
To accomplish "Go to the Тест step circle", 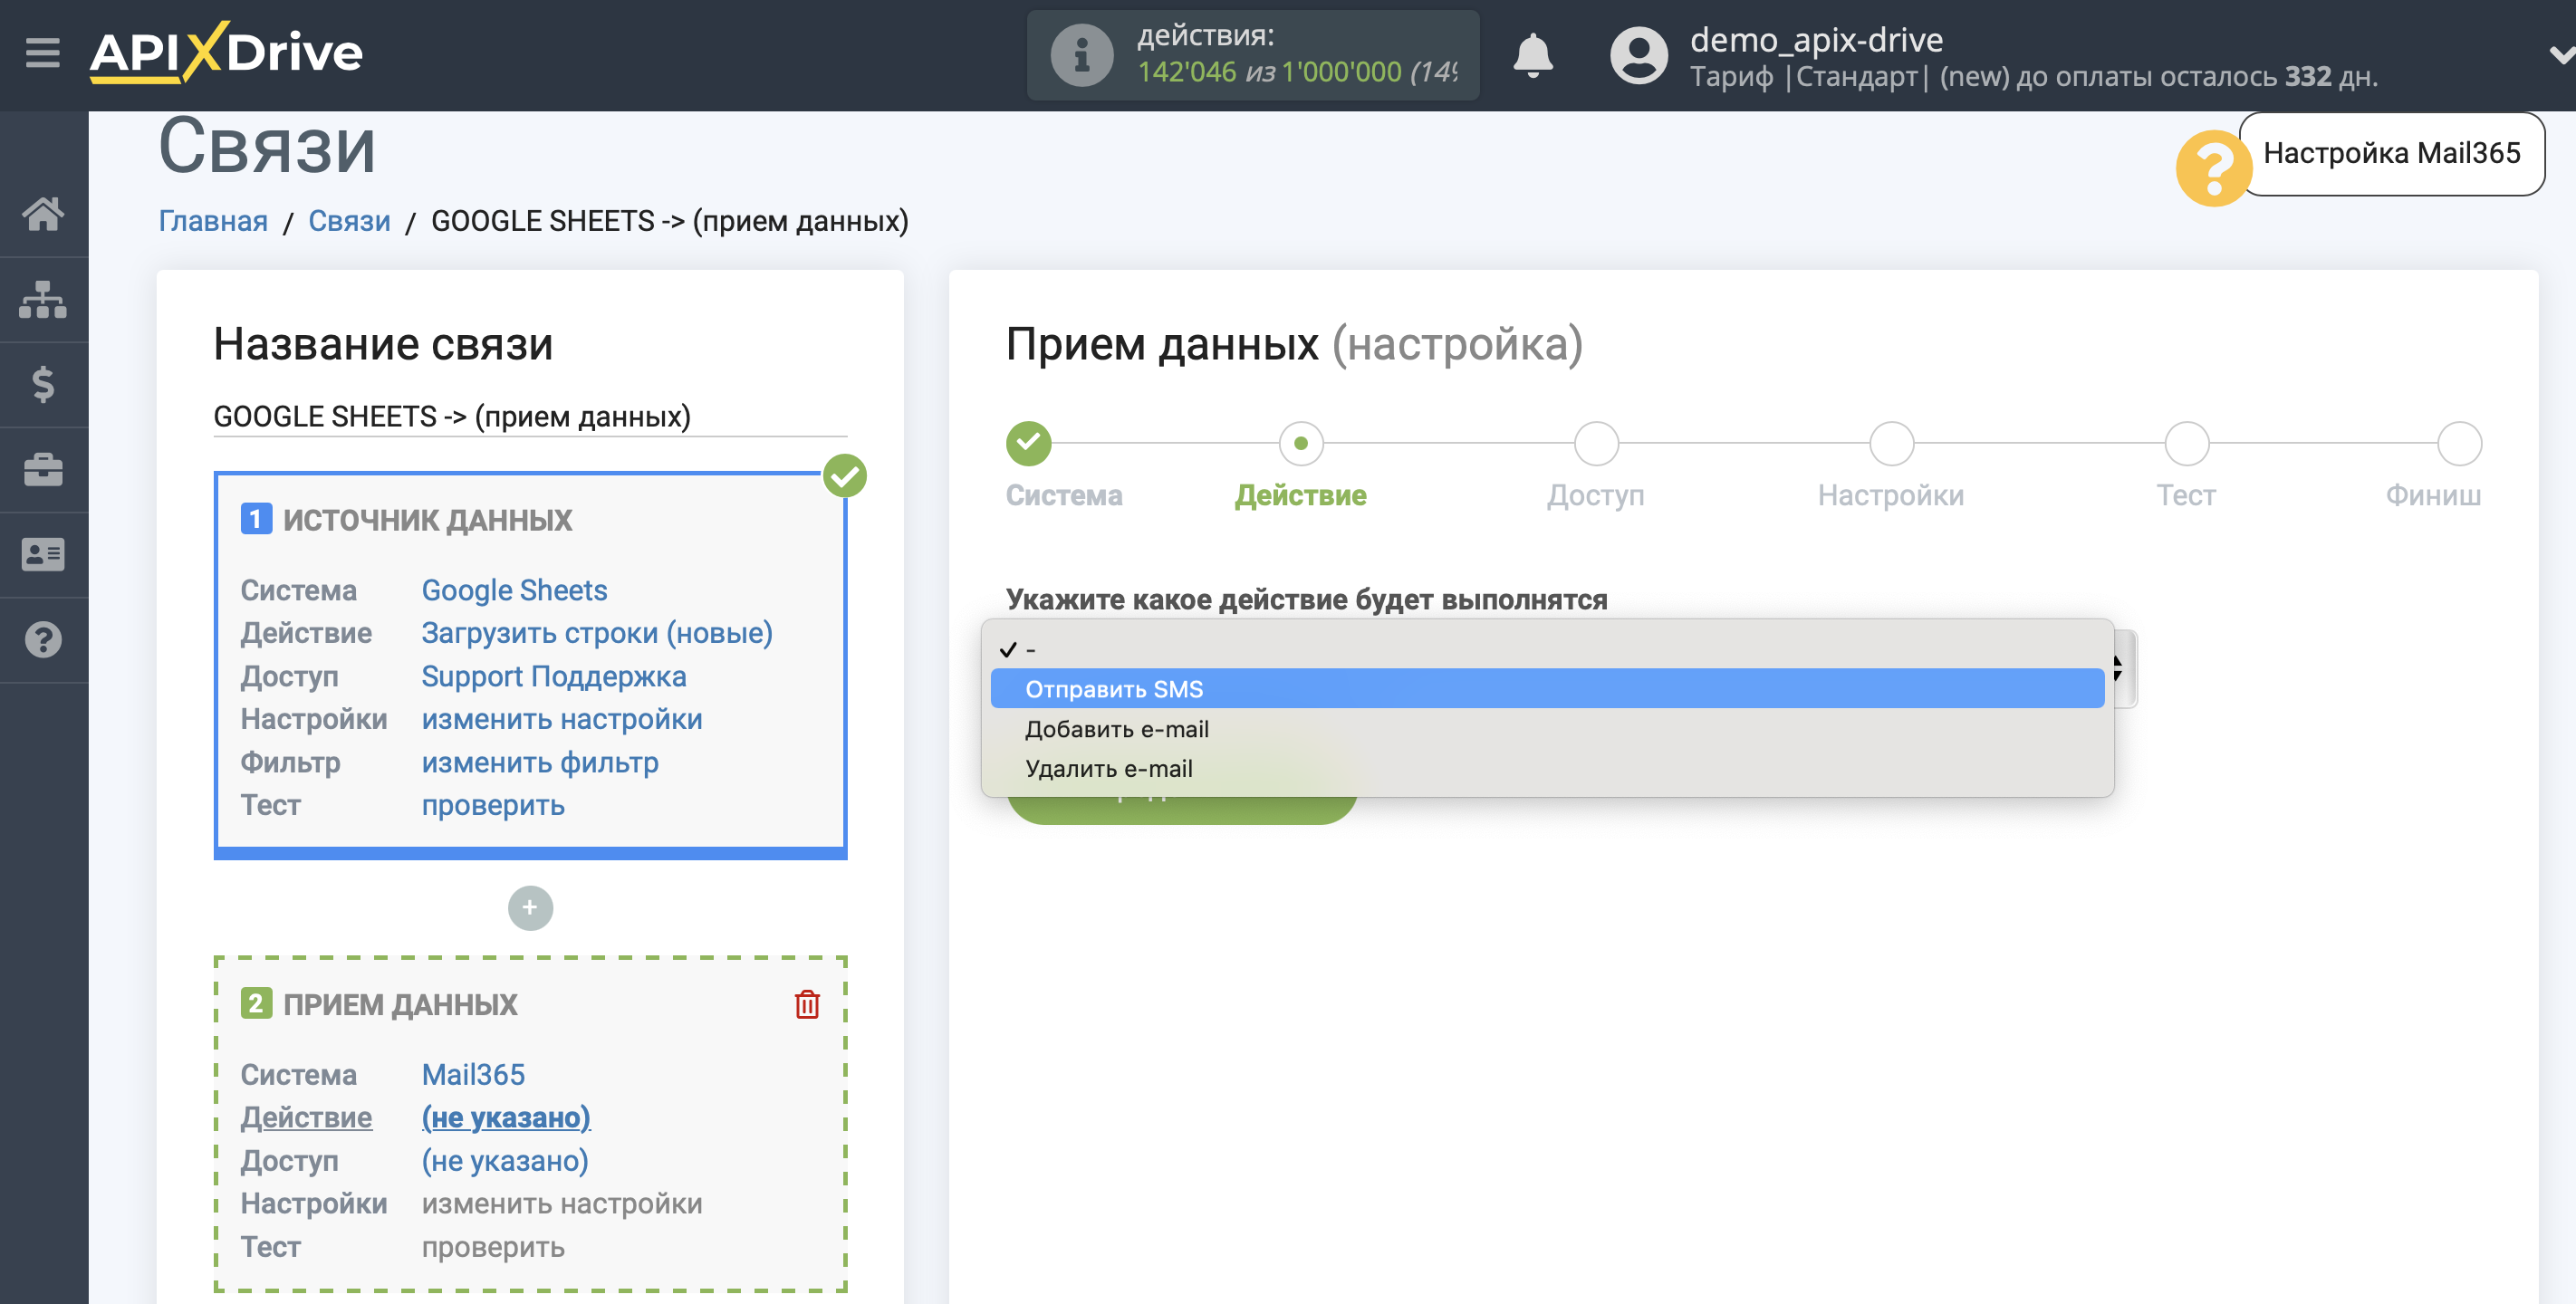I will click(2186, 443).
